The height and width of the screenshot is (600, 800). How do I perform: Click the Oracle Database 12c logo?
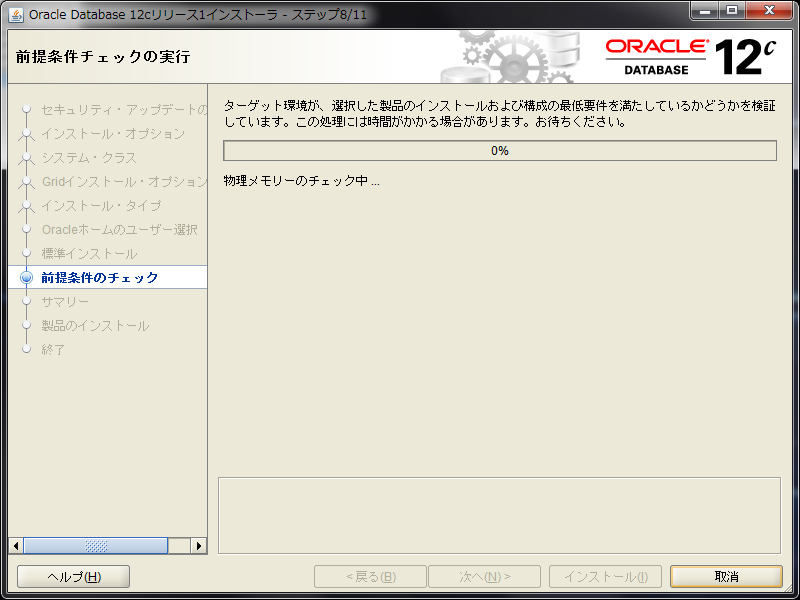690,57
